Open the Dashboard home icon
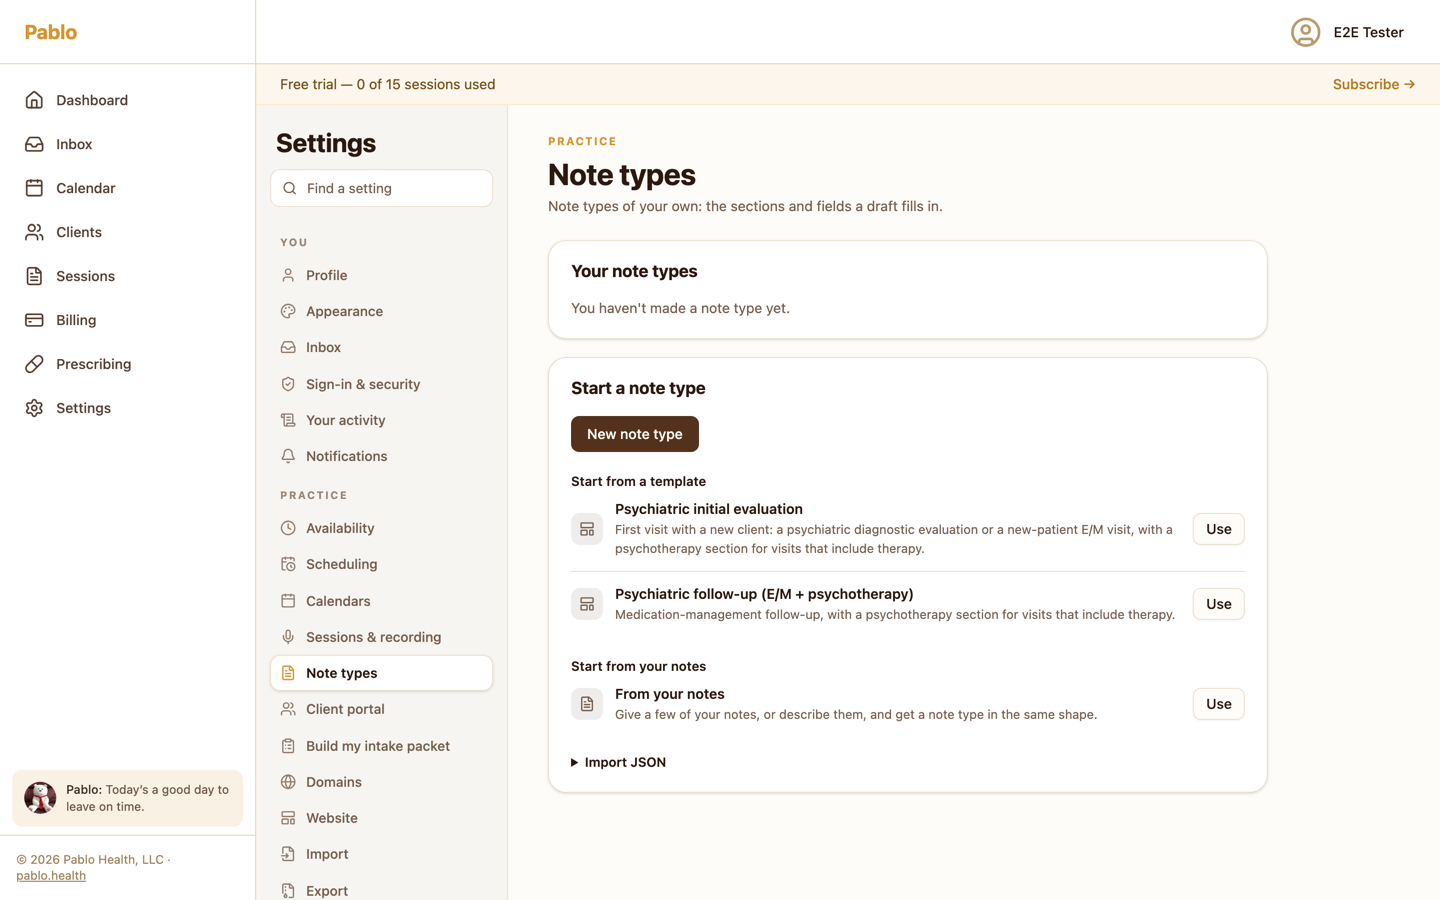Image resolution: width=1440 pixels, height=900 pixels. pos(34,100)
